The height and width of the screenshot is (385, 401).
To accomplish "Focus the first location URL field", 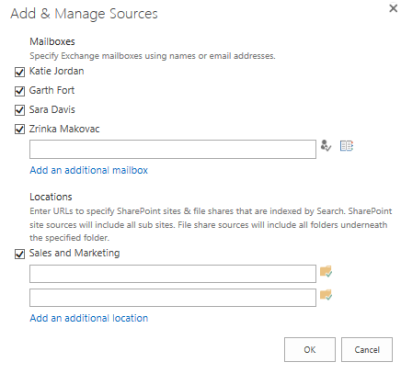I will coord(173,274).
